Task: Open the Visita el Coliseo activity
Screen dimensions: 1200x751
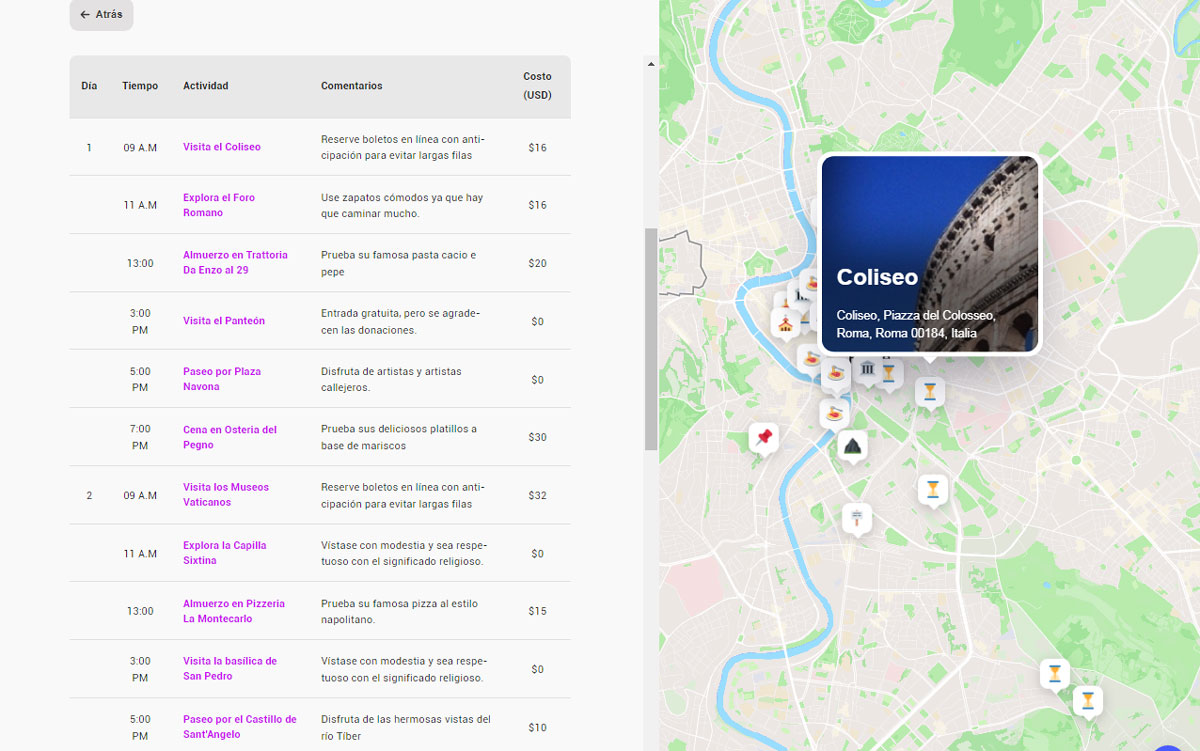Action: click(x=221, y=147)
